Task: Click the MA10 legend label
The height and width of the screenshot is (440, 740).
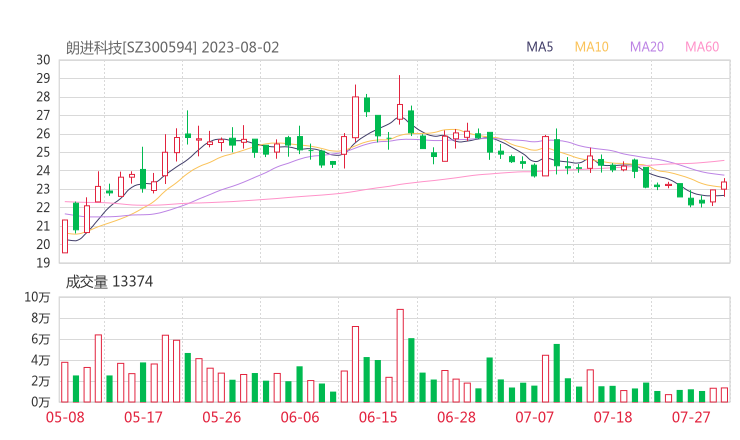Action: 591,47
